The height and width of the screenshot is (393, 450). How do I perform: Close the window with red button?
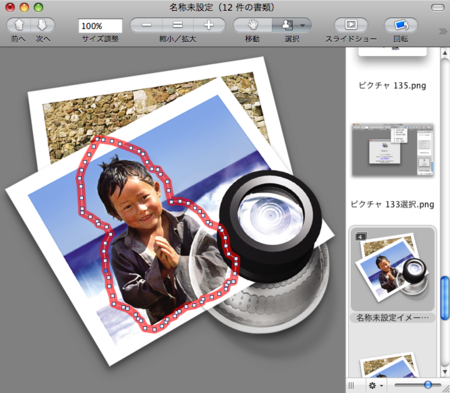10,7
